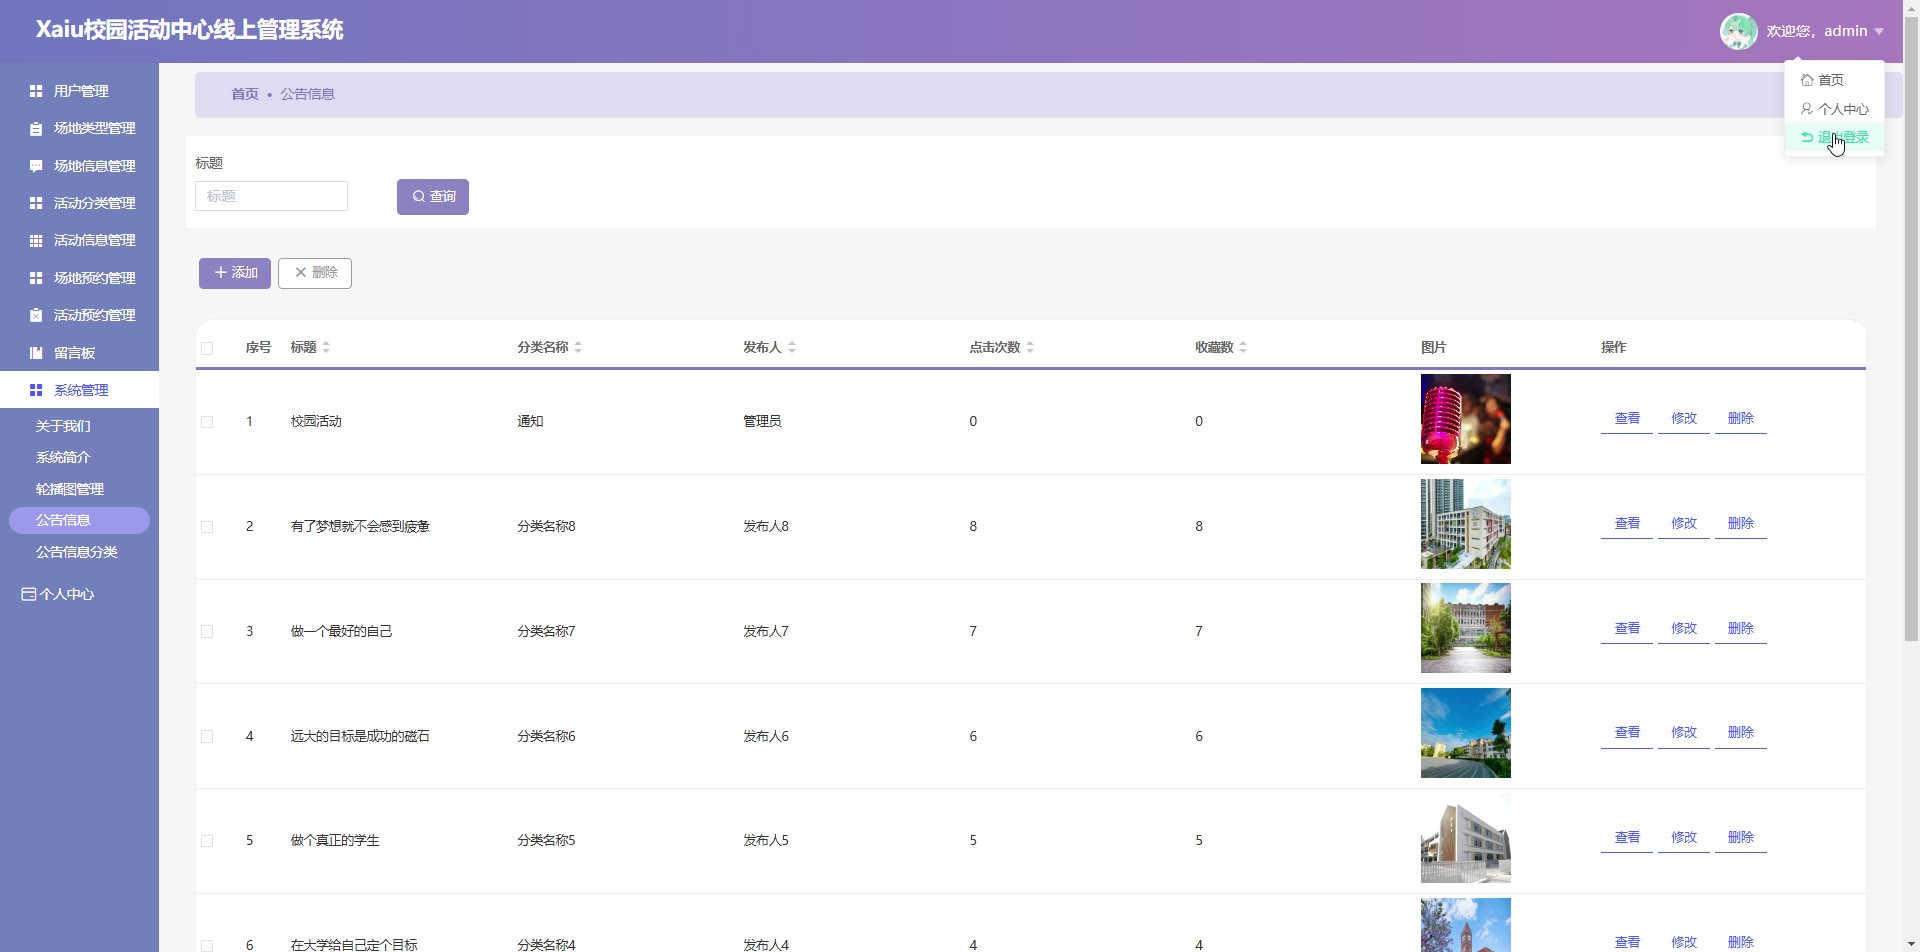
Task: Click the 场地信息管理 chat icon
Action: pyautogui.click(x=36, y=166)
